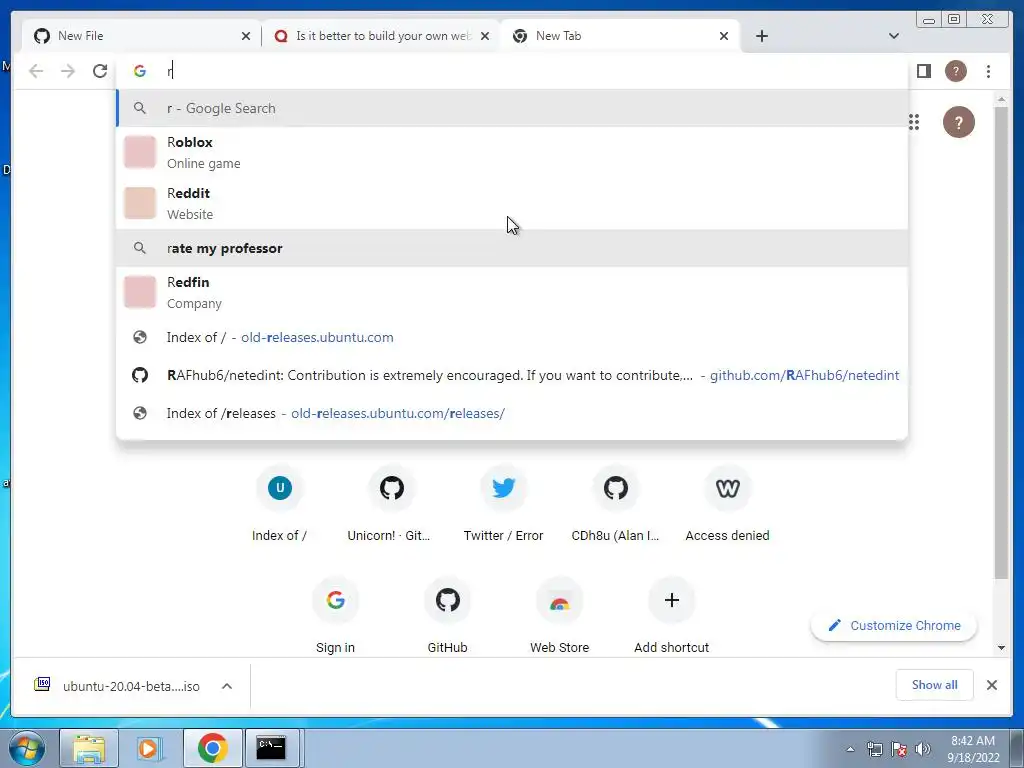Choose the Reddit suggestion
The width and height of the screenshot is (1024, 768).
point(512,204)
